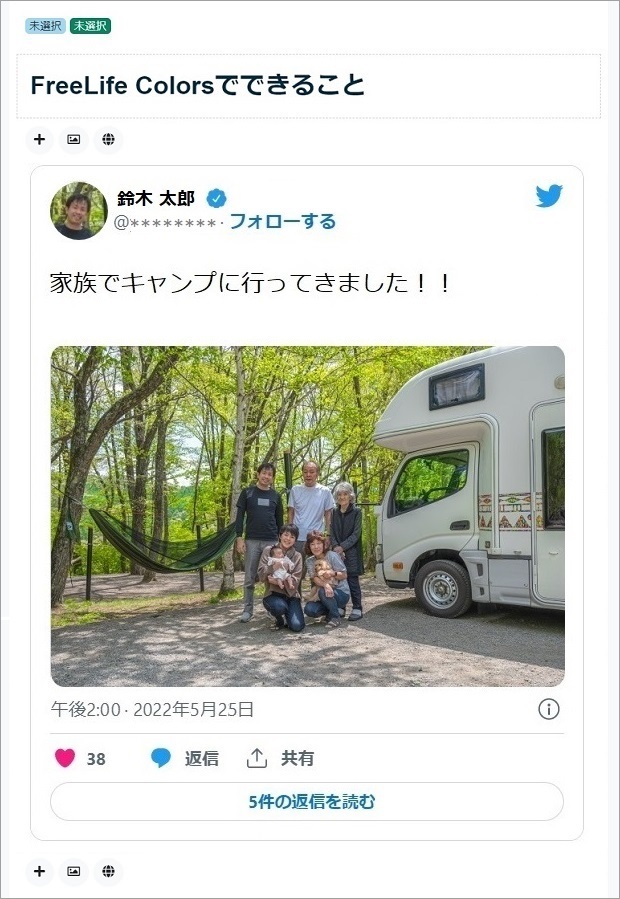The width and height of the screenshot is (620, 899).
Task: Click the bottom plus add-block icon
Action: click(40, 871)
